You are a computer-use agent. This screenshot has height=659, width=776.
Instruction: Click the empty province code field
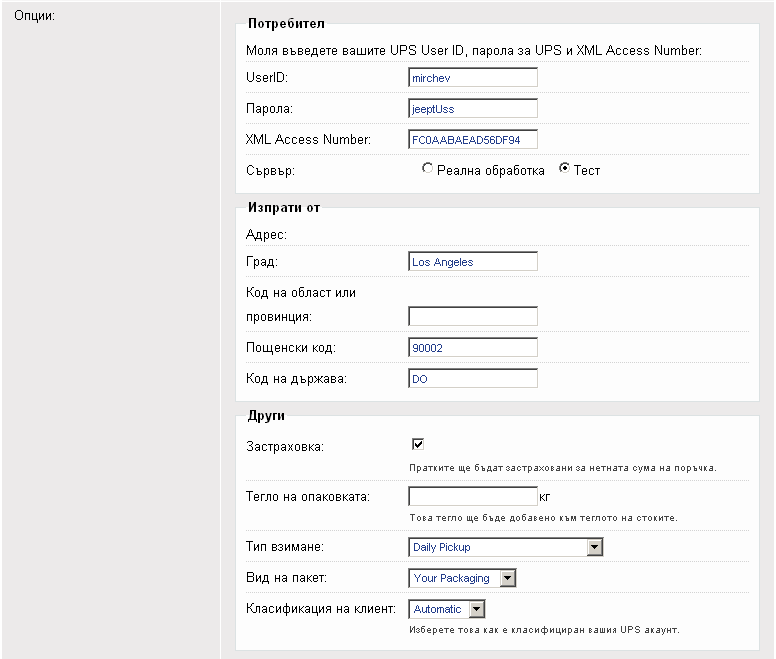pyautogui.click(x=472, y=317)
